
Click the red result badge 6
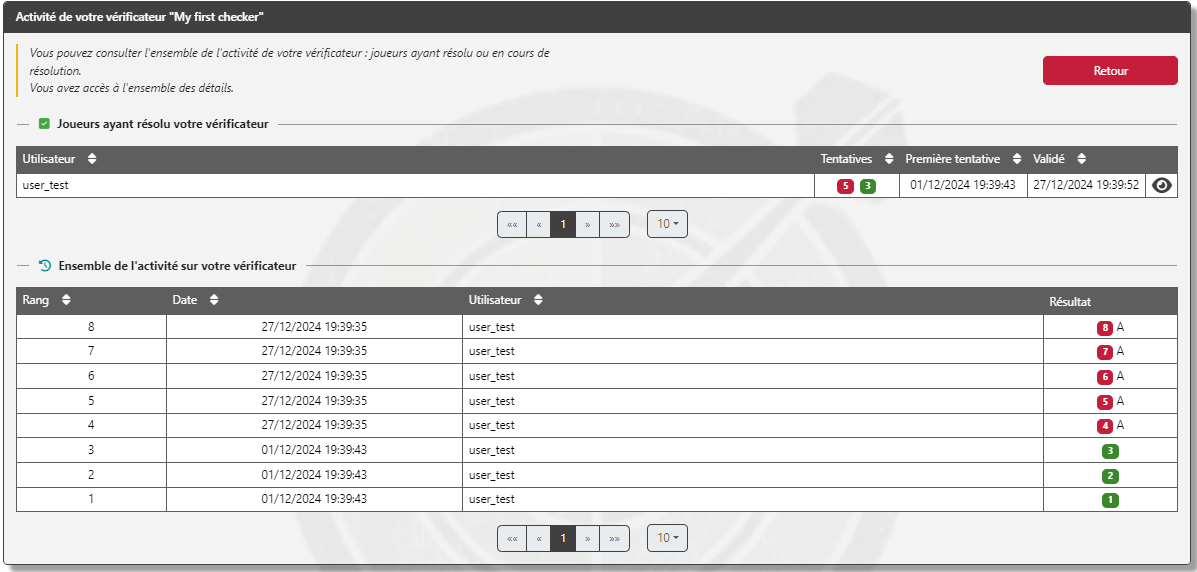coord(1105,377)
